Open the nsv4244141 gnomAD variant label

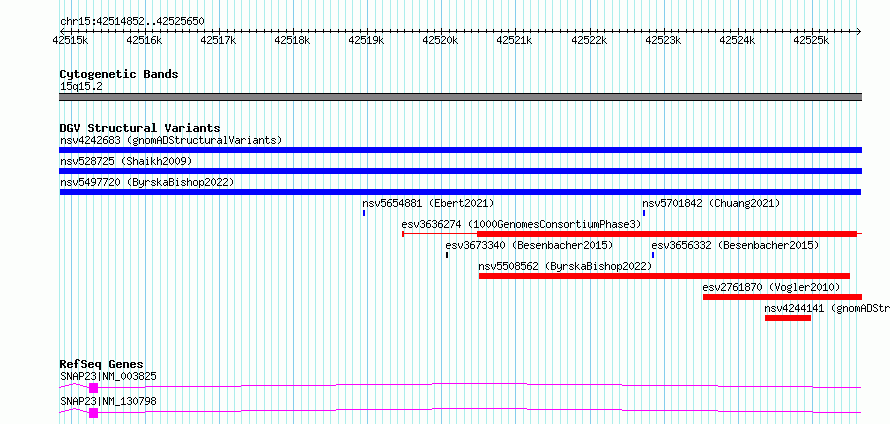[827, 308]
